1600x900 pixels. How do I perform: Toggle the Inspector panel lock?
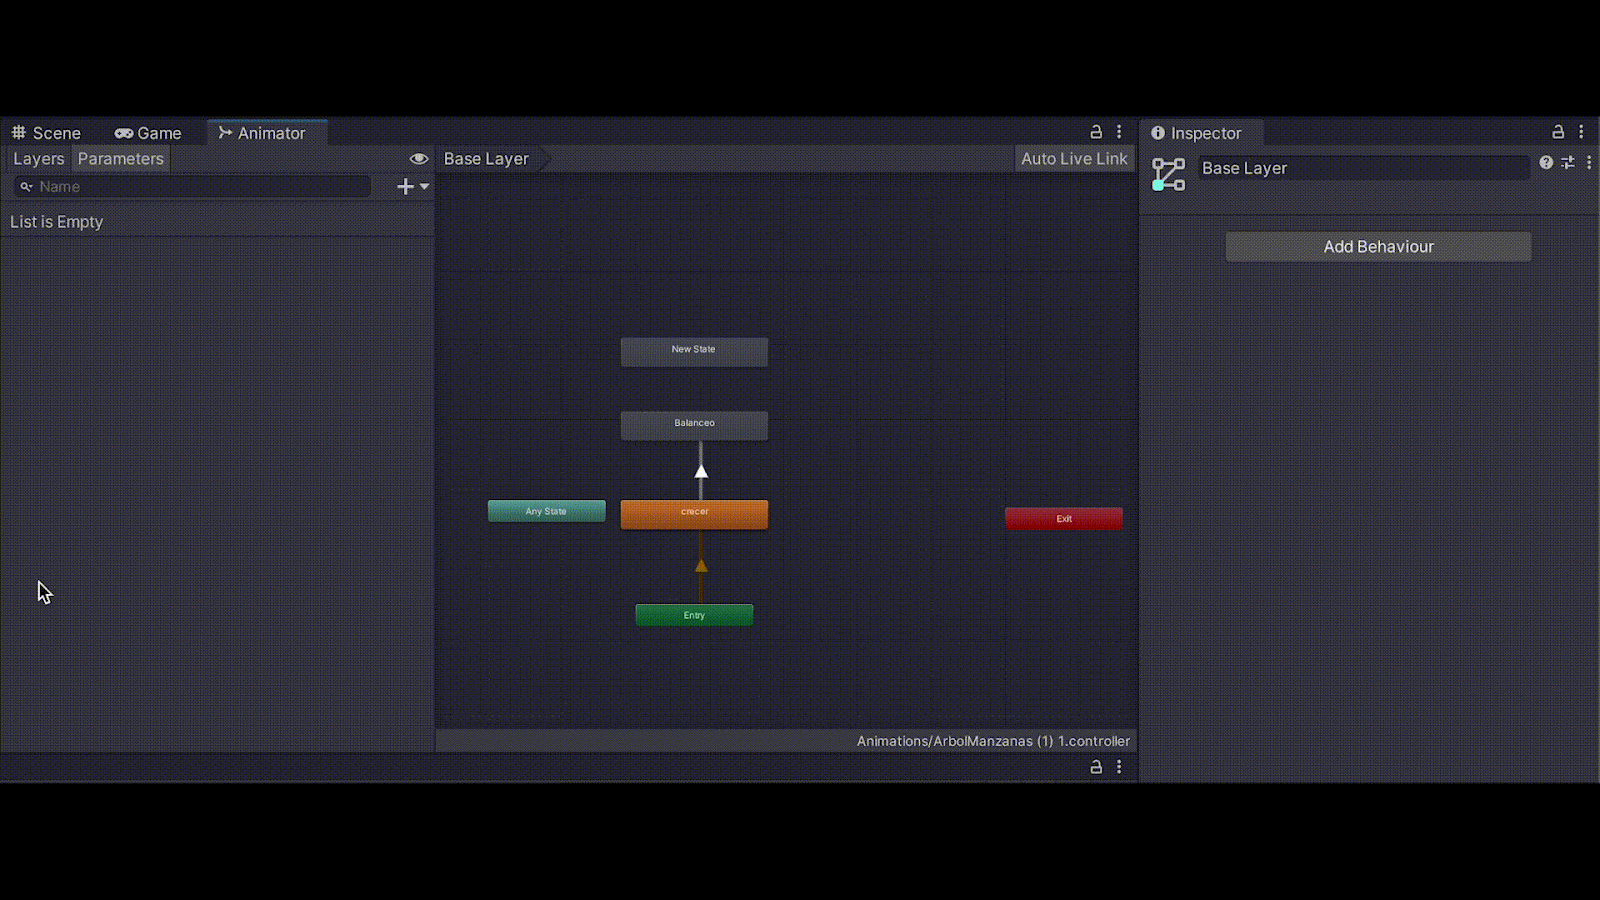[1558, 132]
